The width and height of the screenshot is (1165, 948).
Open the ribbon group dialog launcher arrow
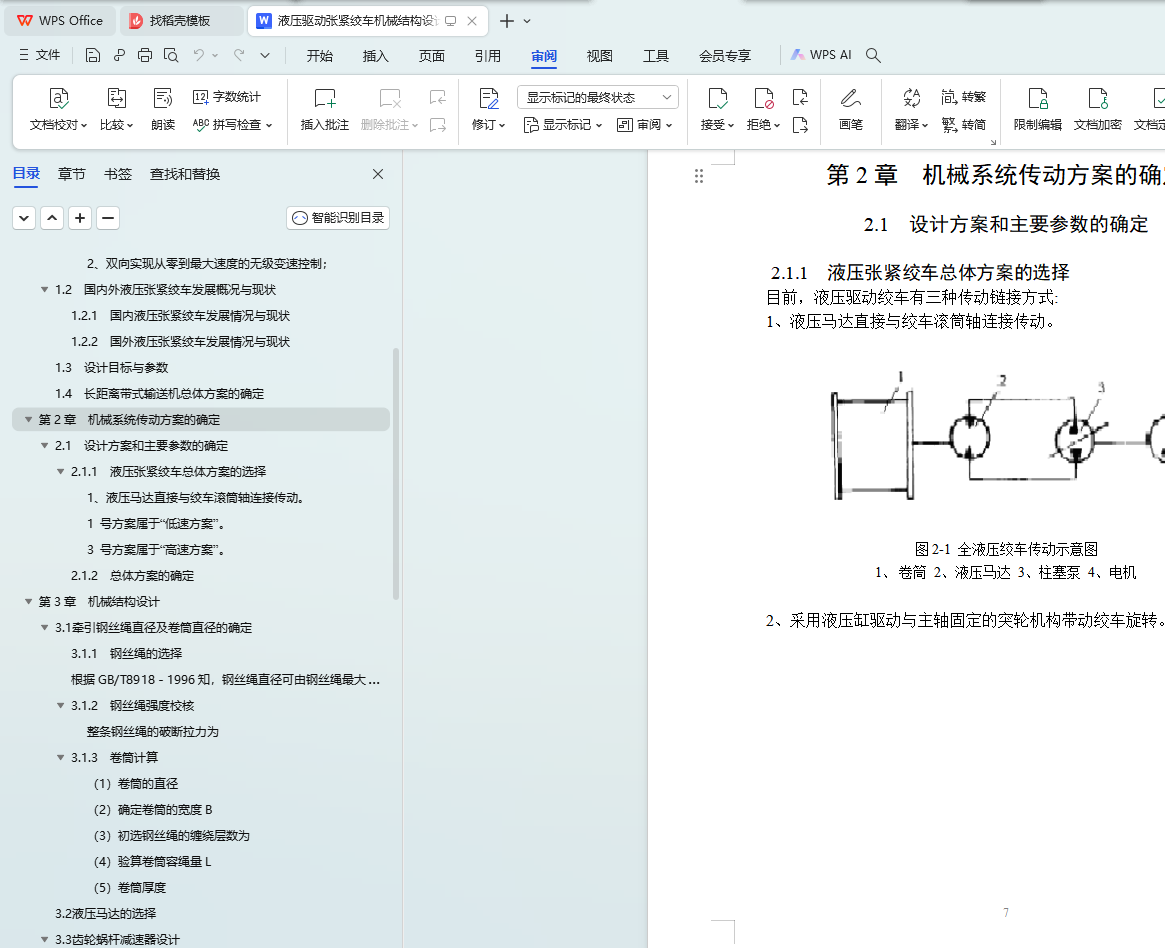993,142
